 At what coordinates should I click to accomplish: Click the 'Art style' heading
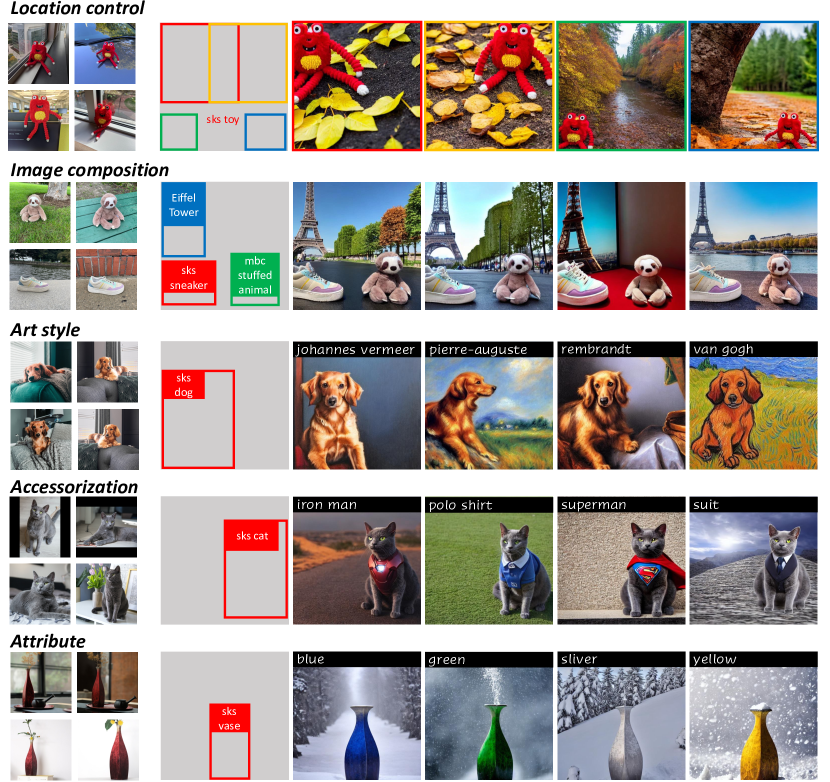click(x=45, y=330)
